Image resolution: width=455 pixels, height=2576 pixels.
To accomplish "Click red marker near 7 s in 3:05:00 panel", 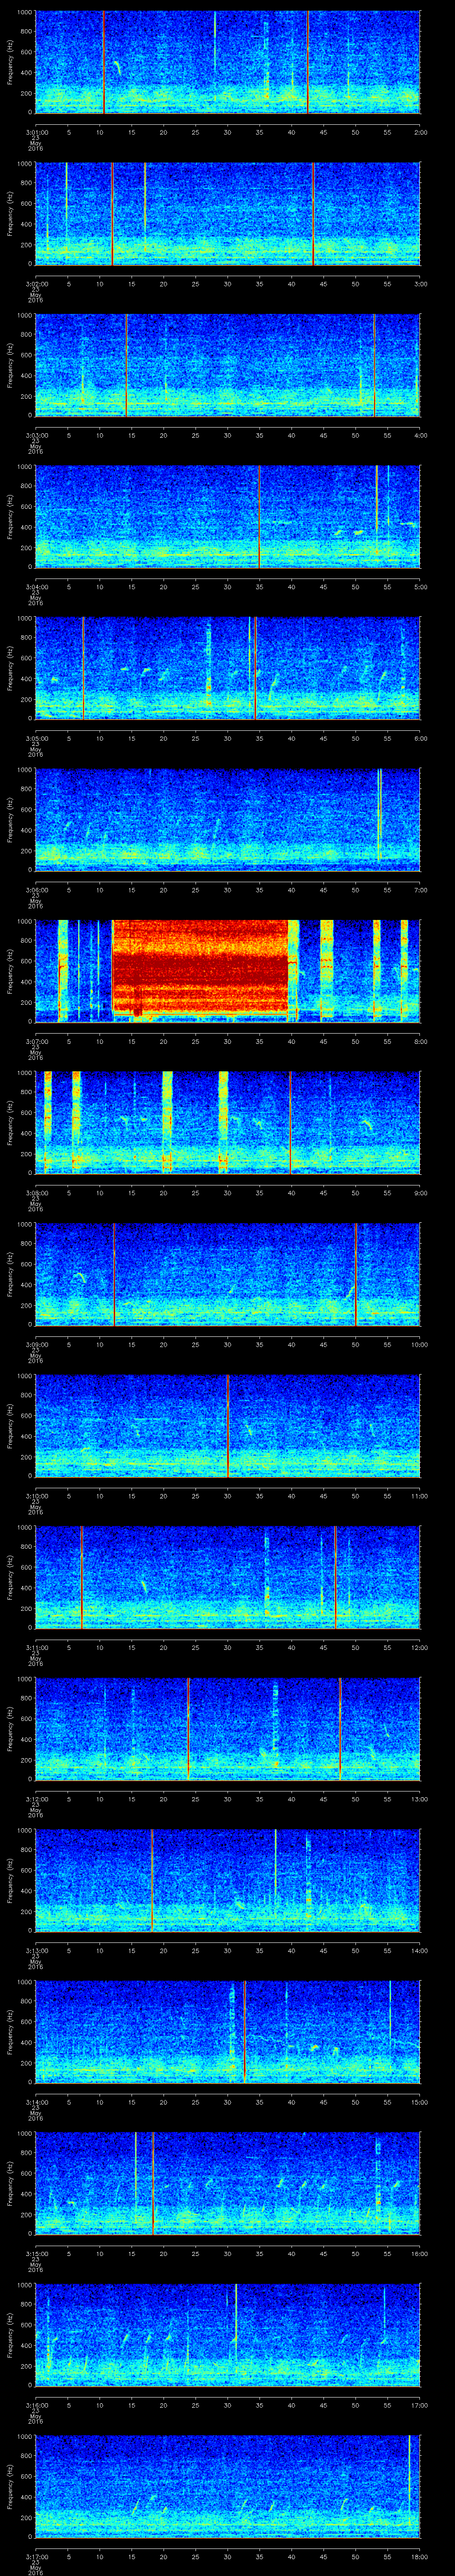I will (83, 668).
